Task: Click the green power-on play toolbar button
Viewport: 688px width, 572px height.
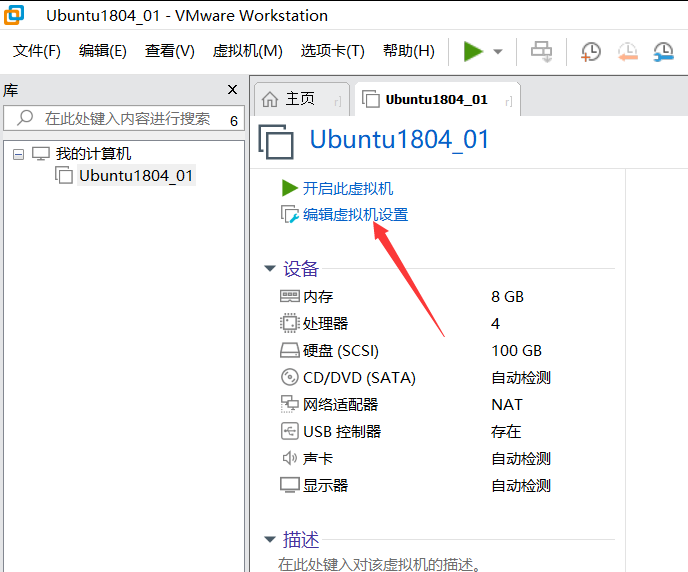Action: (x=473, y=51)
